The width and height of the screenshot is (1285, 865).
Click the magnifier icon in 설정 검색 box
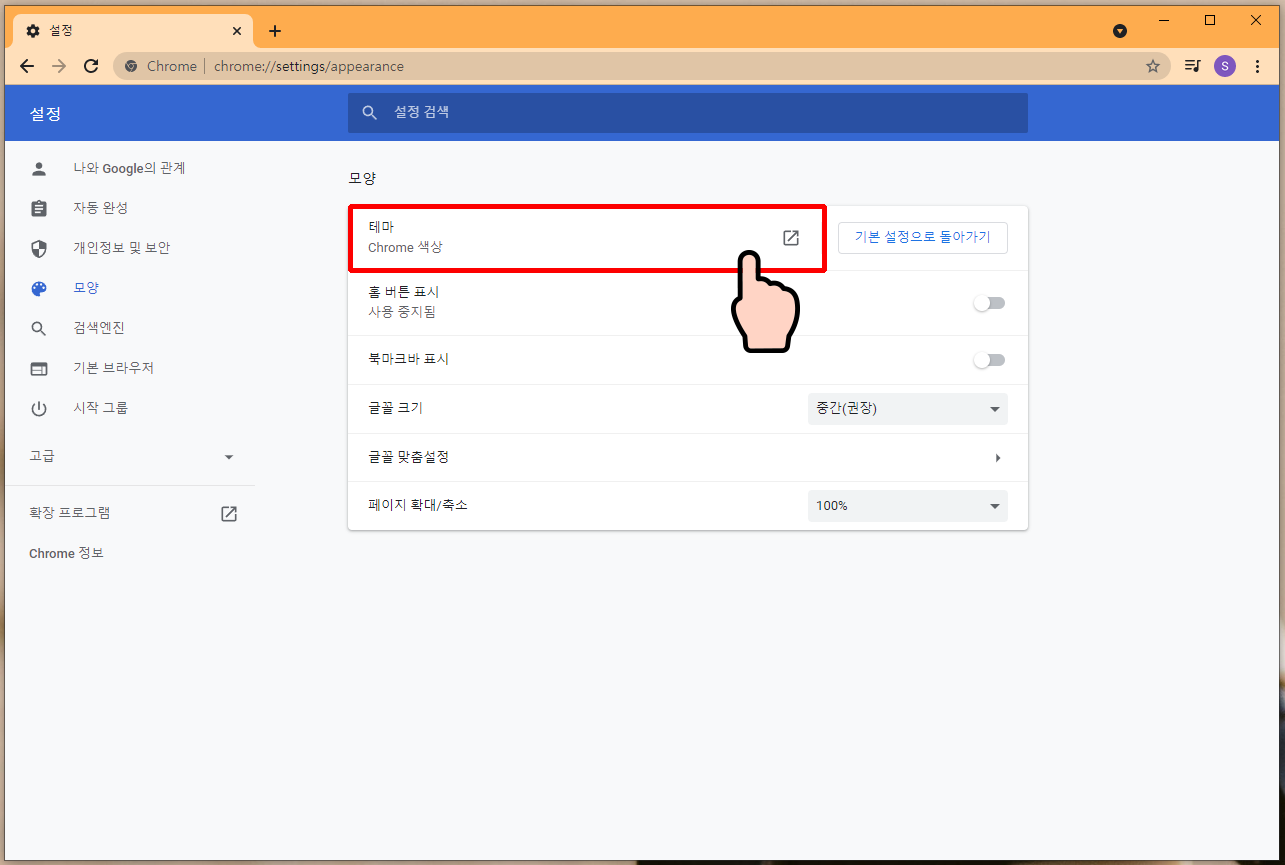[x=370, y=113]
